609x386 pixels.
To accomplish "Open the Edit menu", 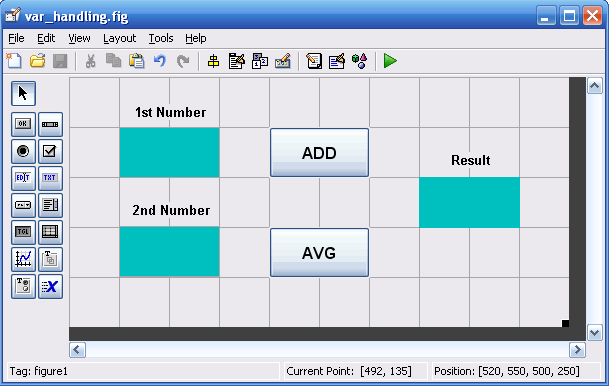I will [x=46, y=38].
